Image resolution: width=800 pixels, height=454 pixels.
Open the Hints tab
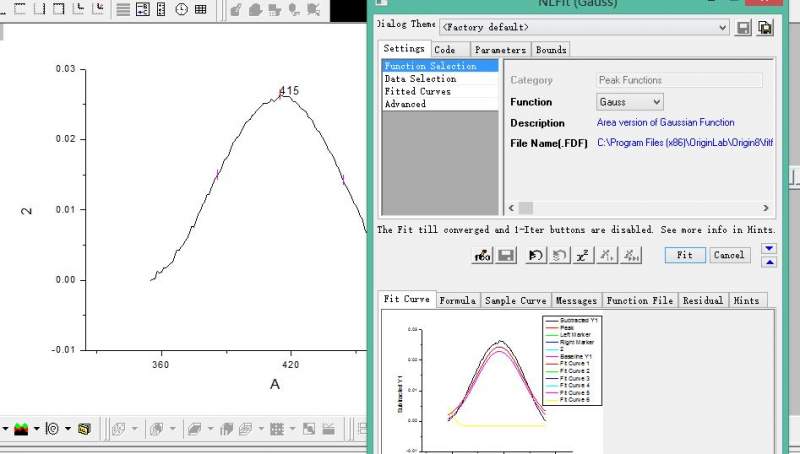(x=746, y=300)
